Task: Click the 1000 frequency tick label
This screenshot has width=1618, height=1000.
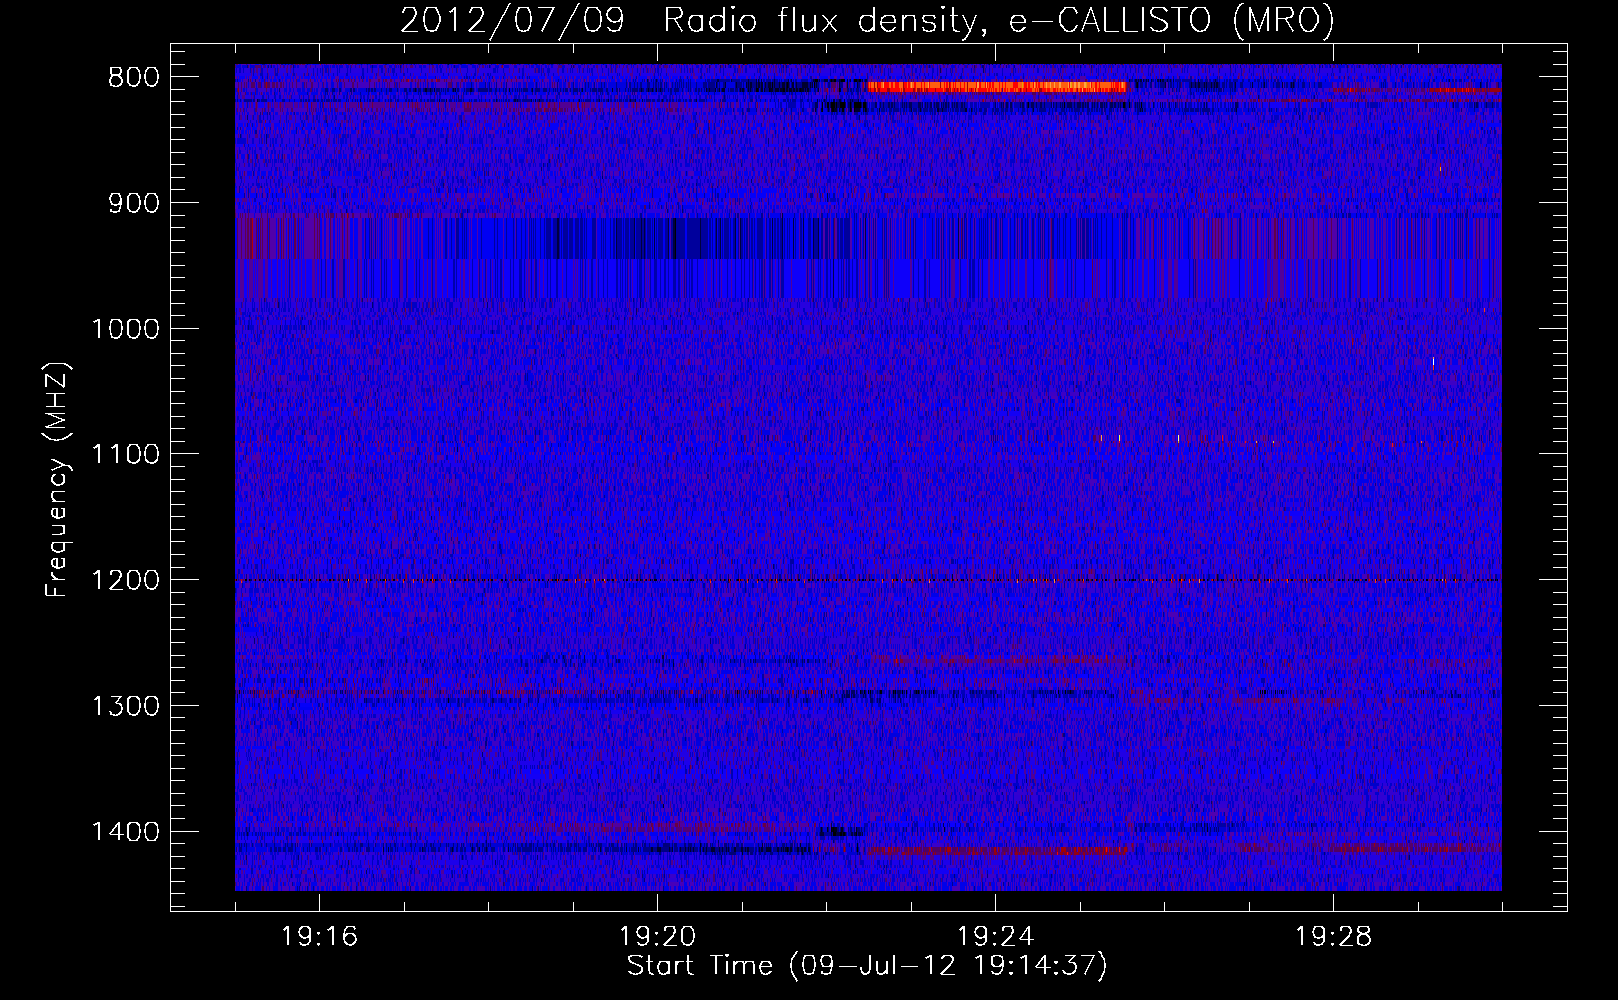Action: click(x=125, y=329)
